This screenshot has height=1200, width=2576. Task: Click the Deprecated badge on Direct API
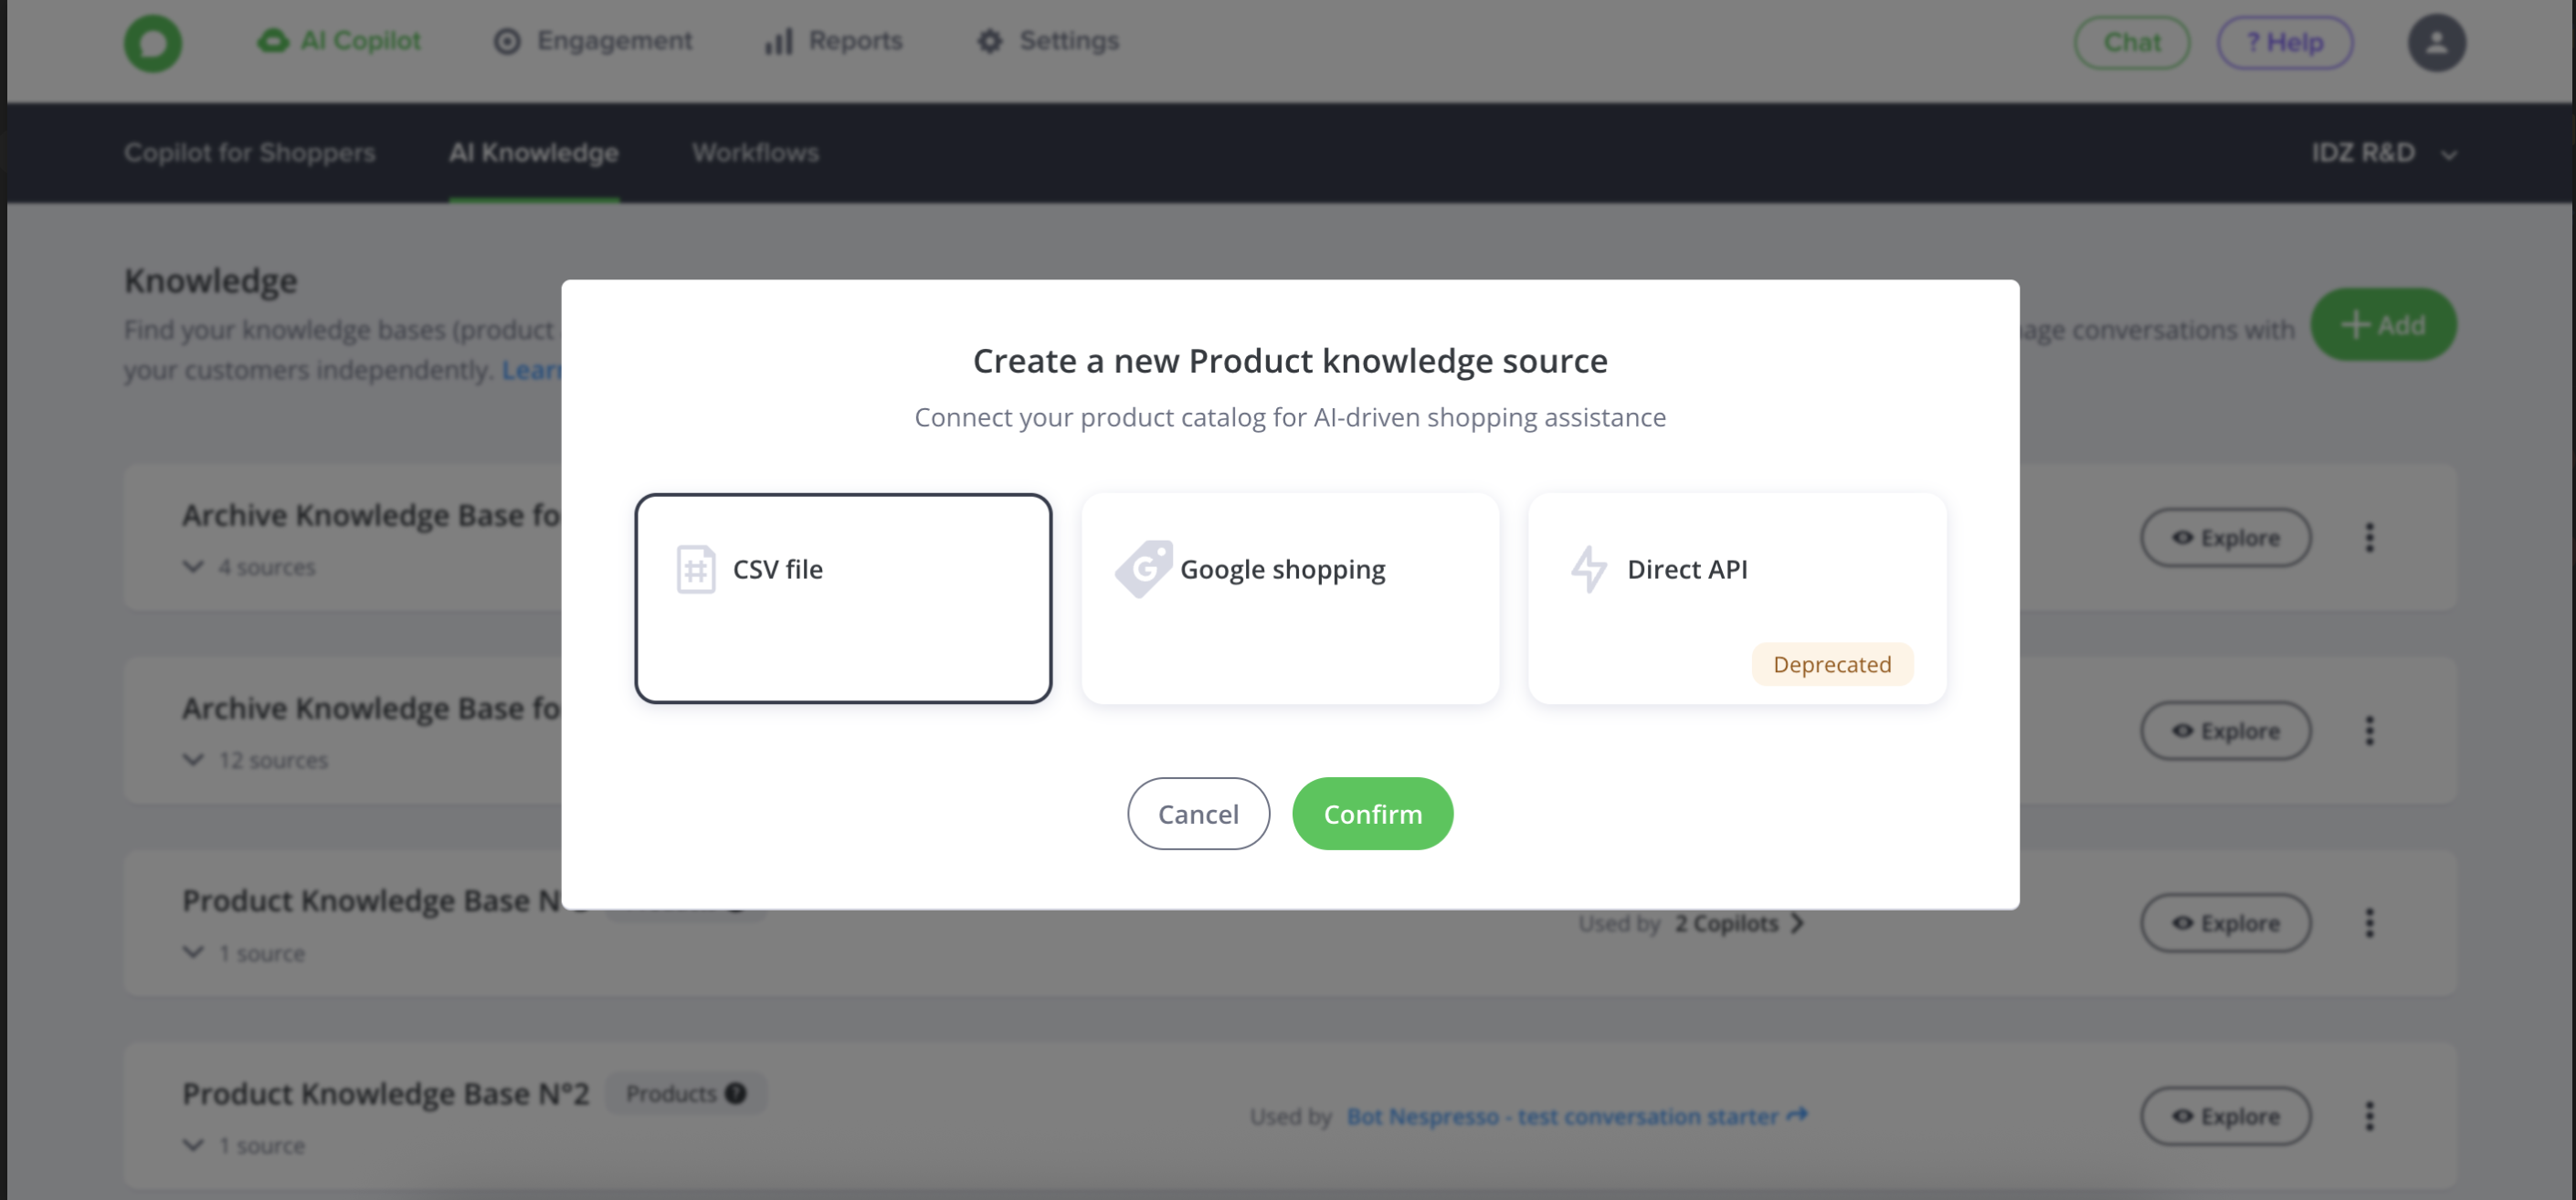[x=1832, y=664]
